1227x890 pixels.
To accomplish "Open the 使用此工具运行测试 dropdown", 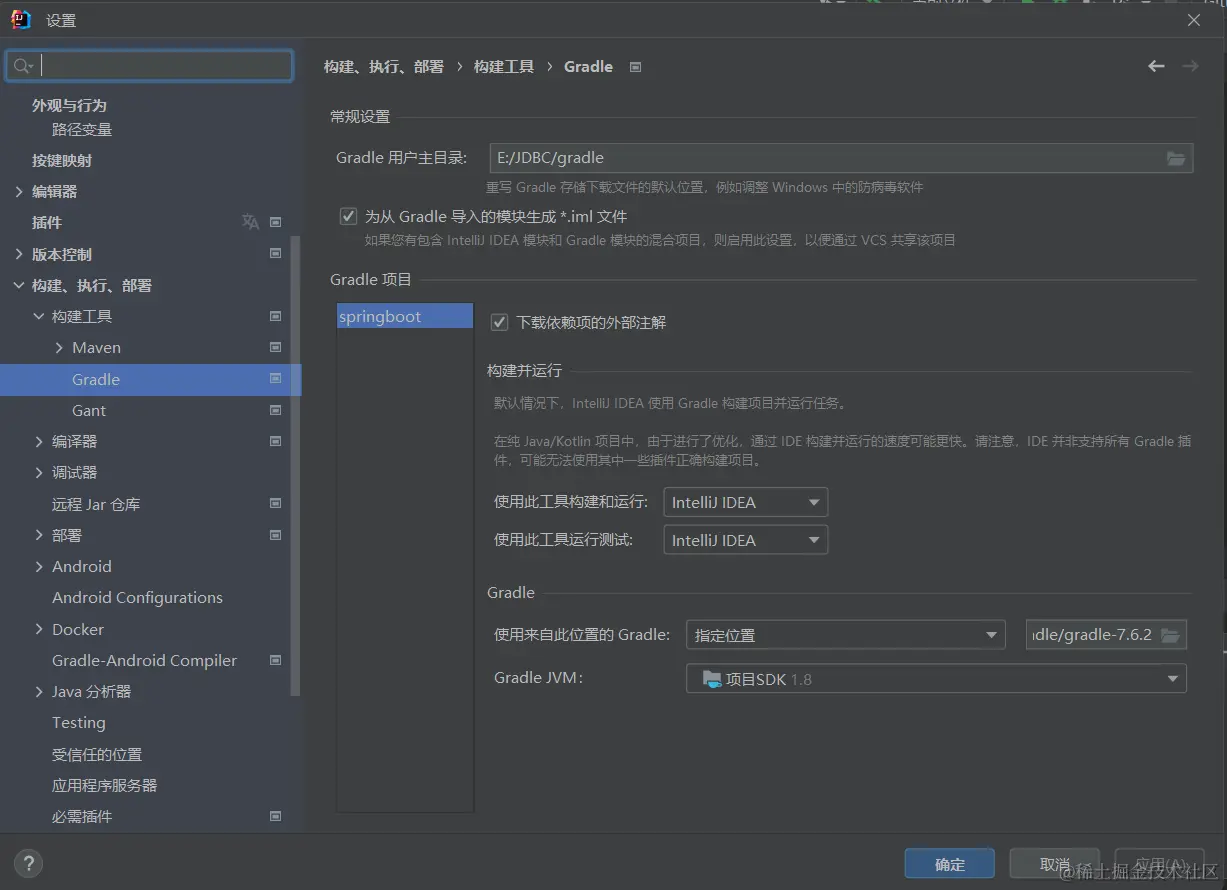I will [745, 540].
